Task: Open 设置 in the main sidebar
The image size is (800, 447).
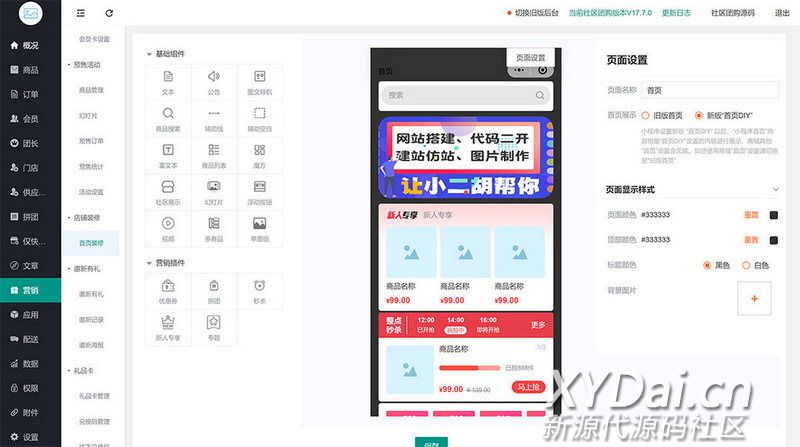Action: pyautogui.click(x=31, y=437)
